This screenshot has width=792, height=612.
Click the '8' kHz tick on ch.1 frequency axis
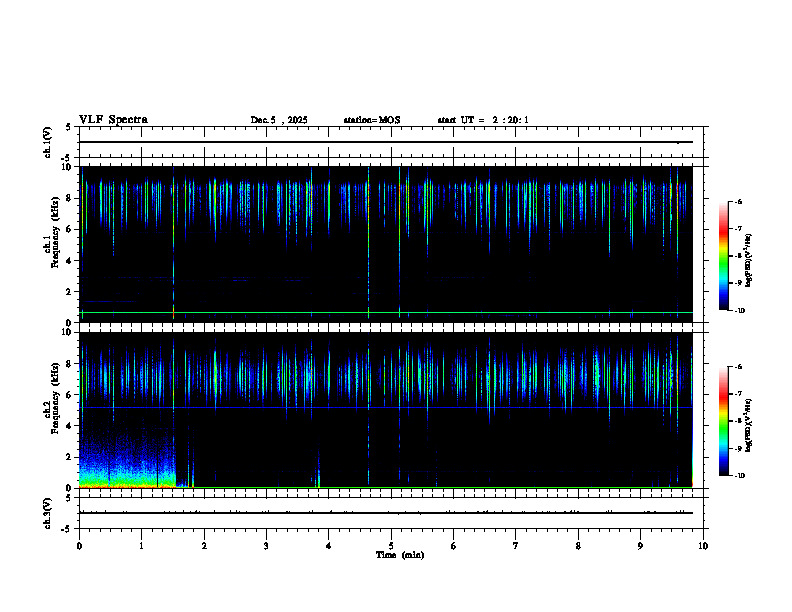click(x=70, y=198)
